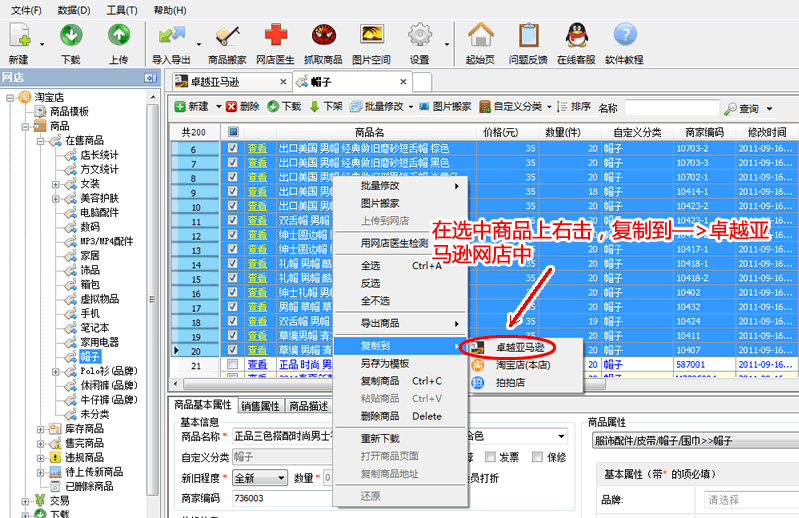Click the 查询 search button
Image resolution: width=799 pixels, height=518 pixels.
[x=742, y=108]
